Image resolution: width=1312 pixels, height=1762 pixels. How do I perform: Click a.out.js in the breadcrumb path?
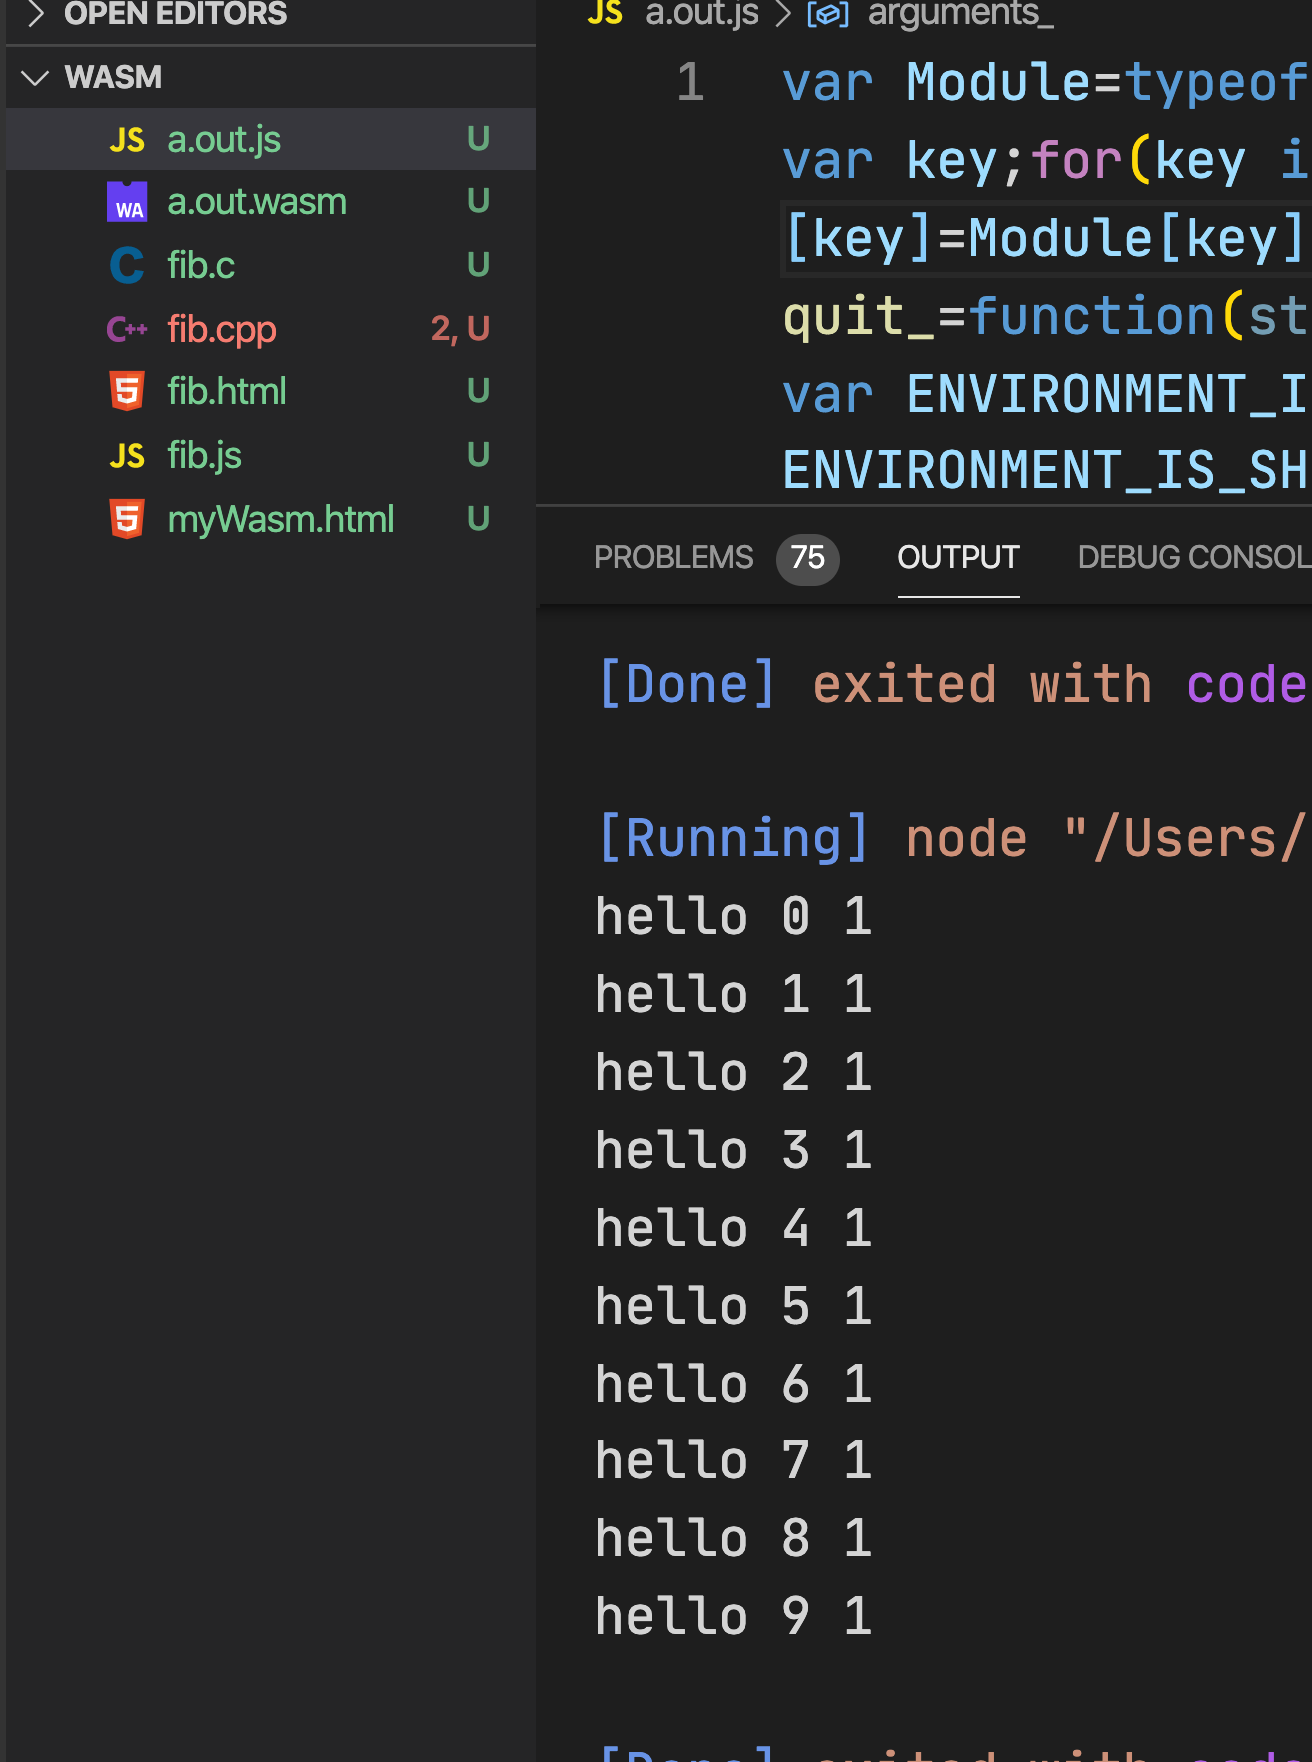pyautogui.click(x=701, y=14)
